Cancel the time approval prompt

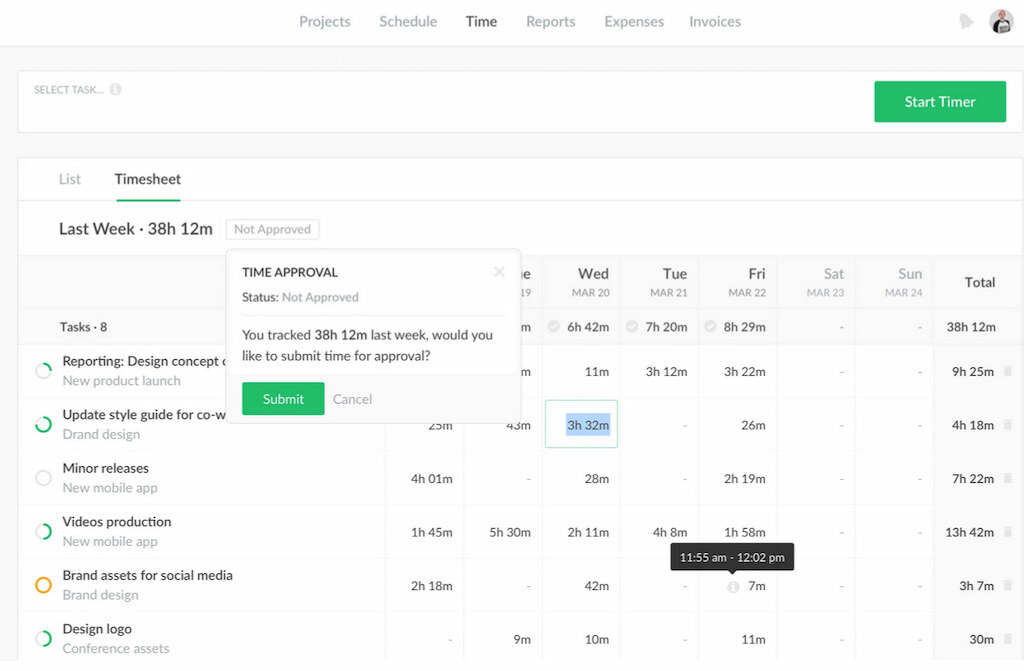coord(352,398)
